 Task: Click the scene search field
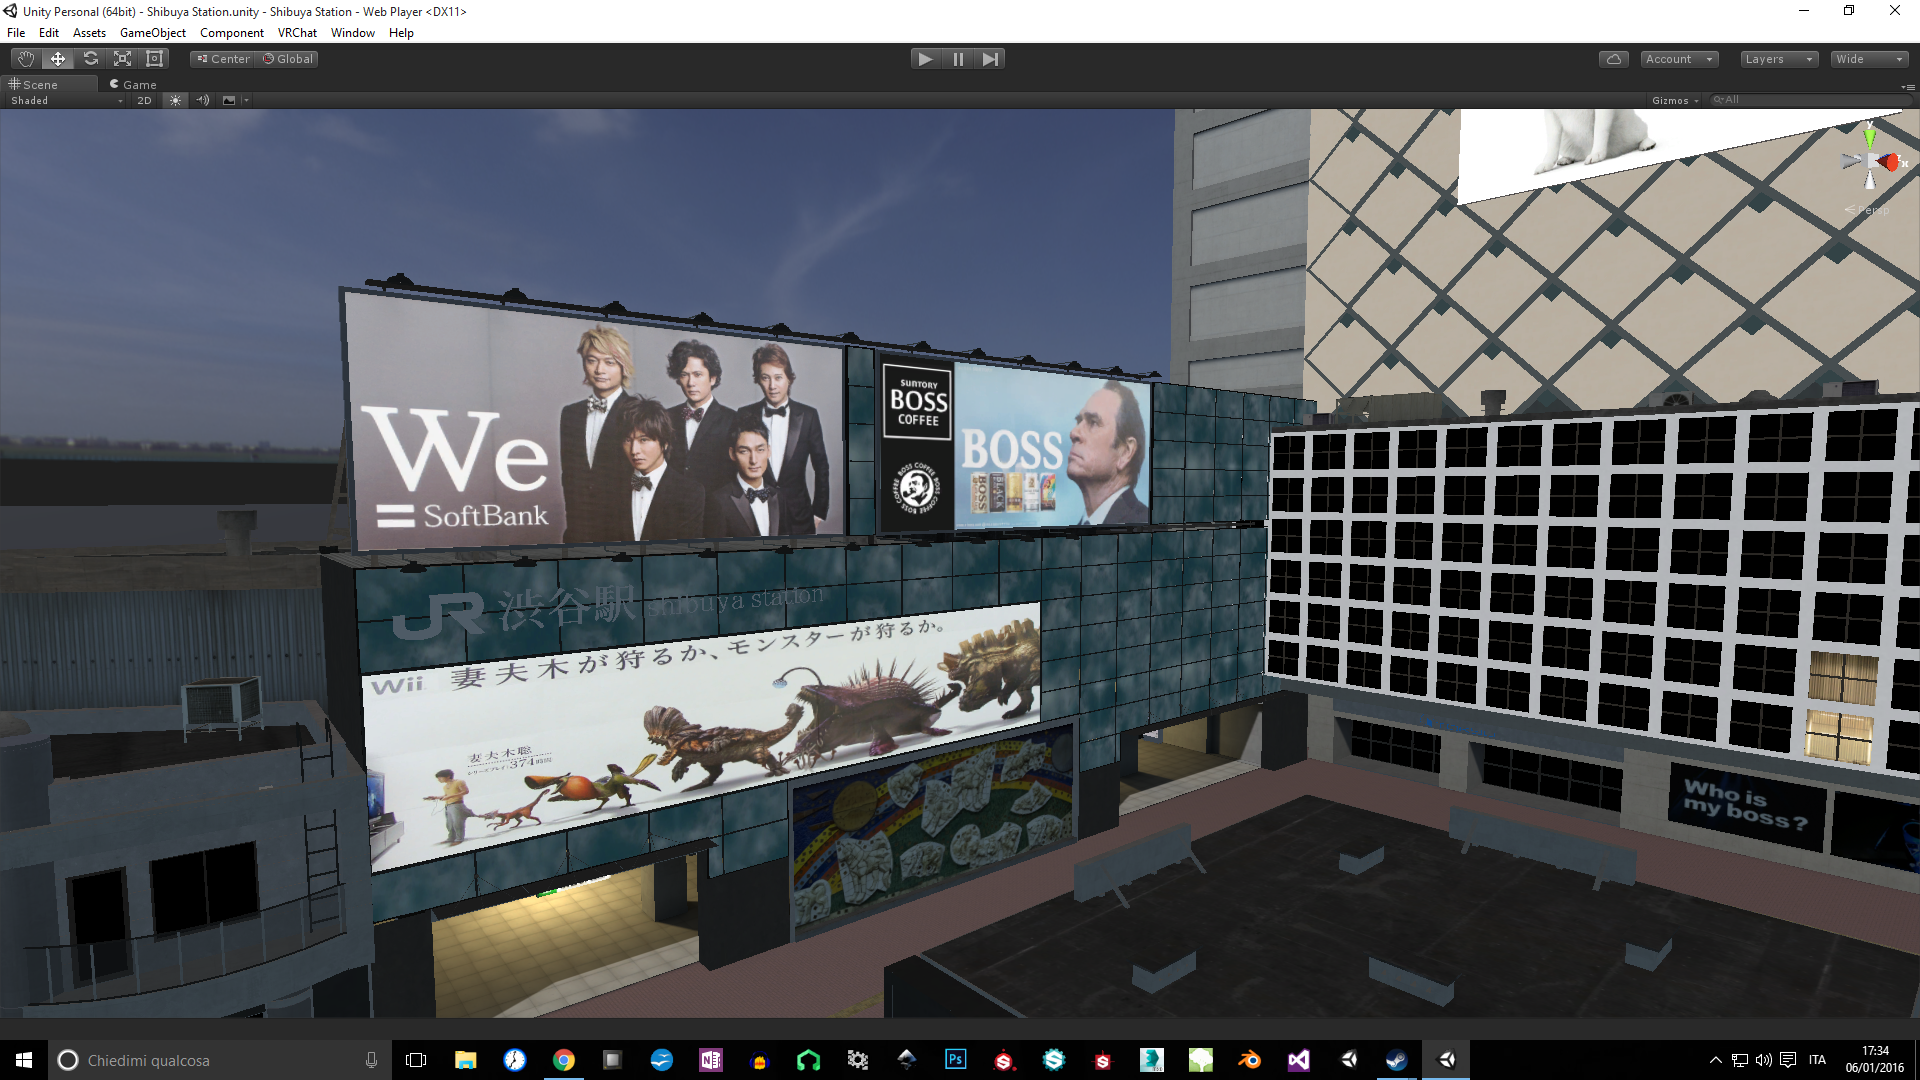point(1810,100)
